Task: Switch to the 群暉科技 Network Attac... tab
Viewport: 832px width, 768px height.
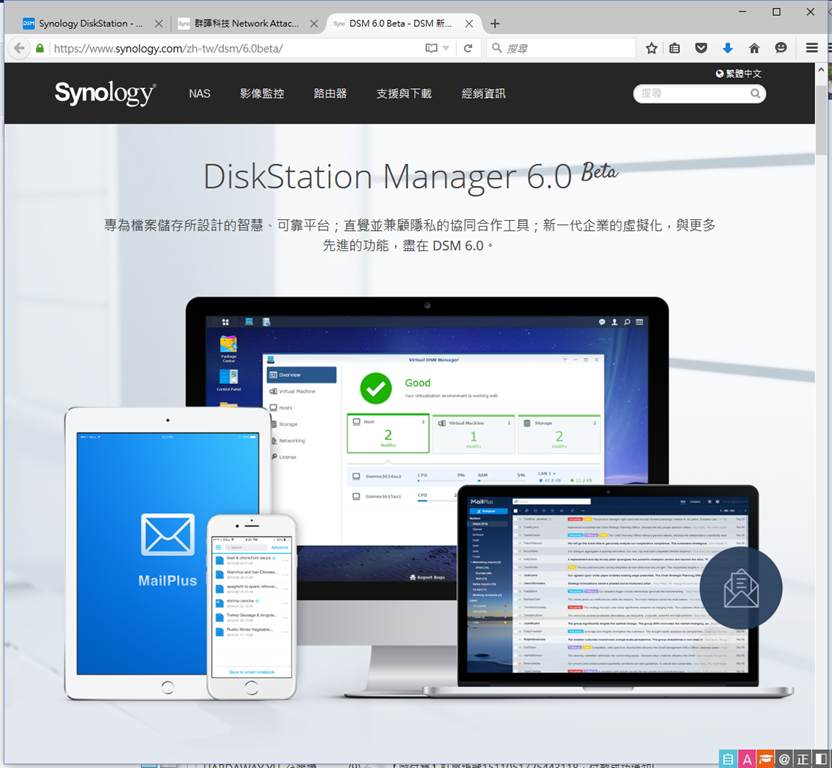Action: tap(246, 23)
